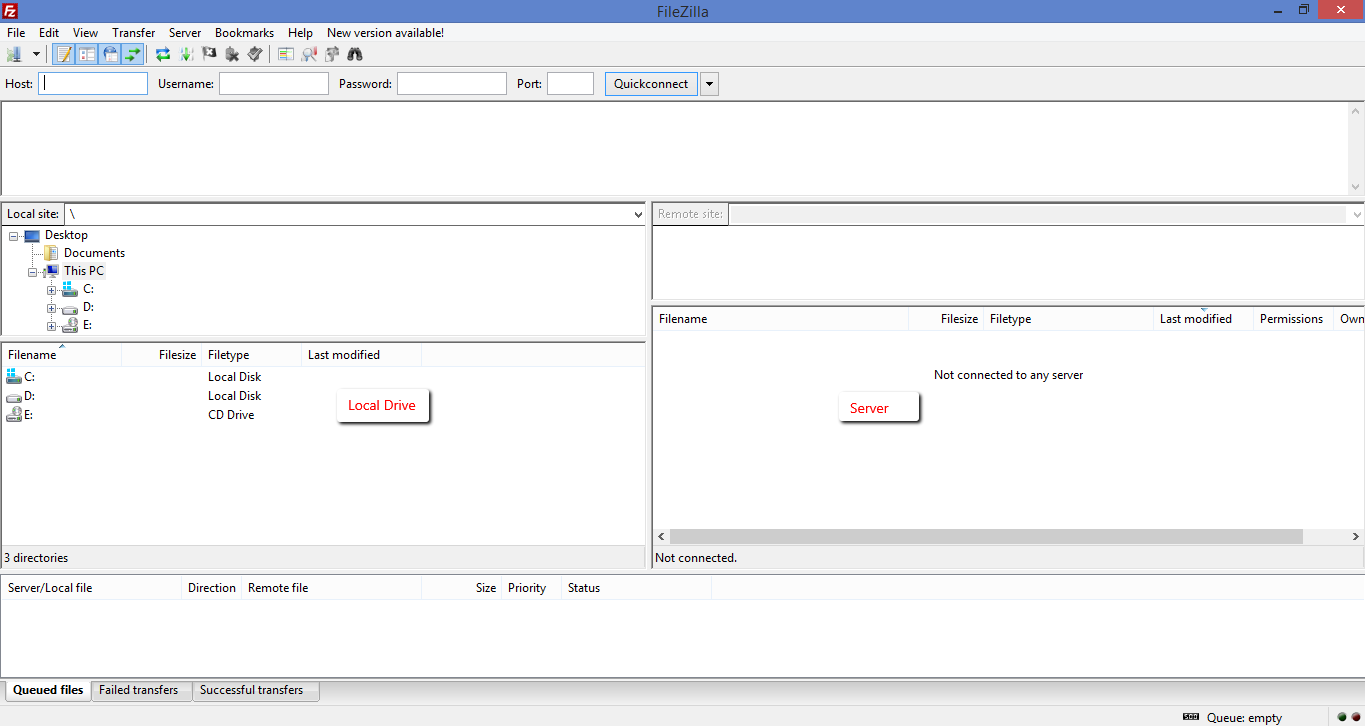Open the File menu
The width and height of the screenshot is (1365, 726).
[x=16, y=33]
